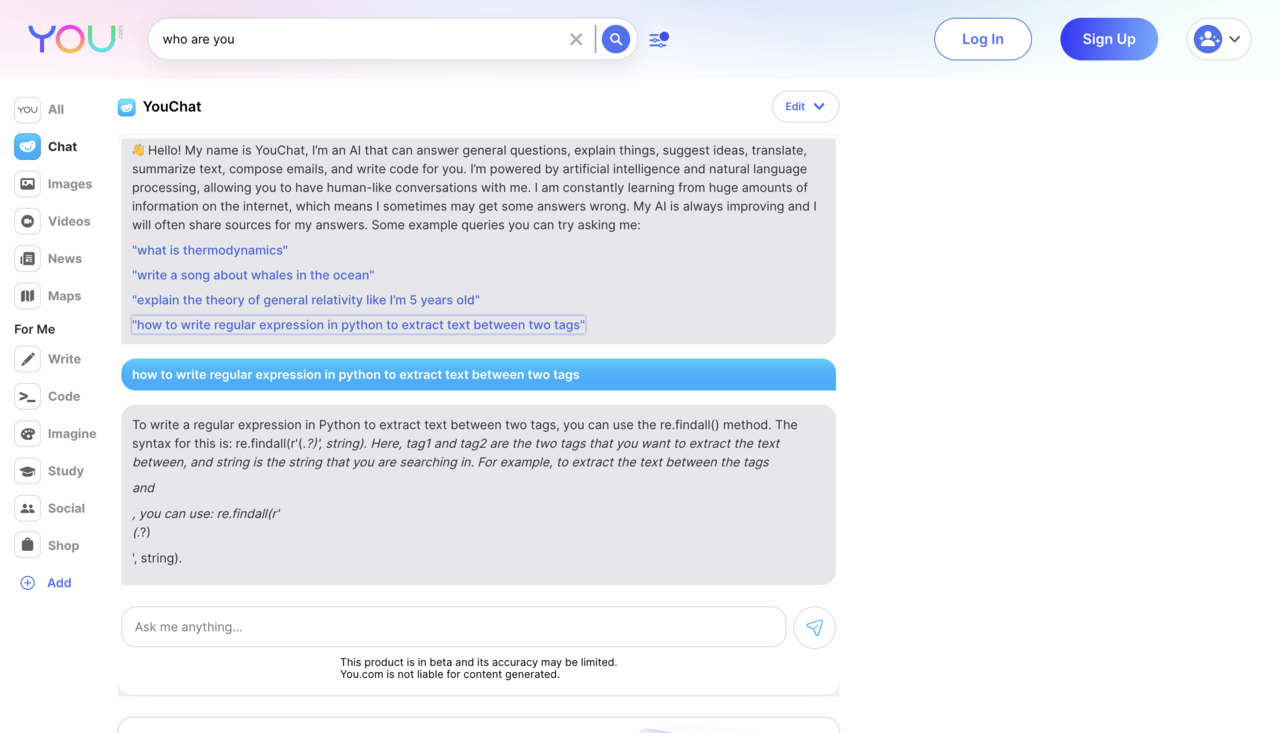Open the Videos tab
The image size is (1280, 733).
[x=52, y=221]
